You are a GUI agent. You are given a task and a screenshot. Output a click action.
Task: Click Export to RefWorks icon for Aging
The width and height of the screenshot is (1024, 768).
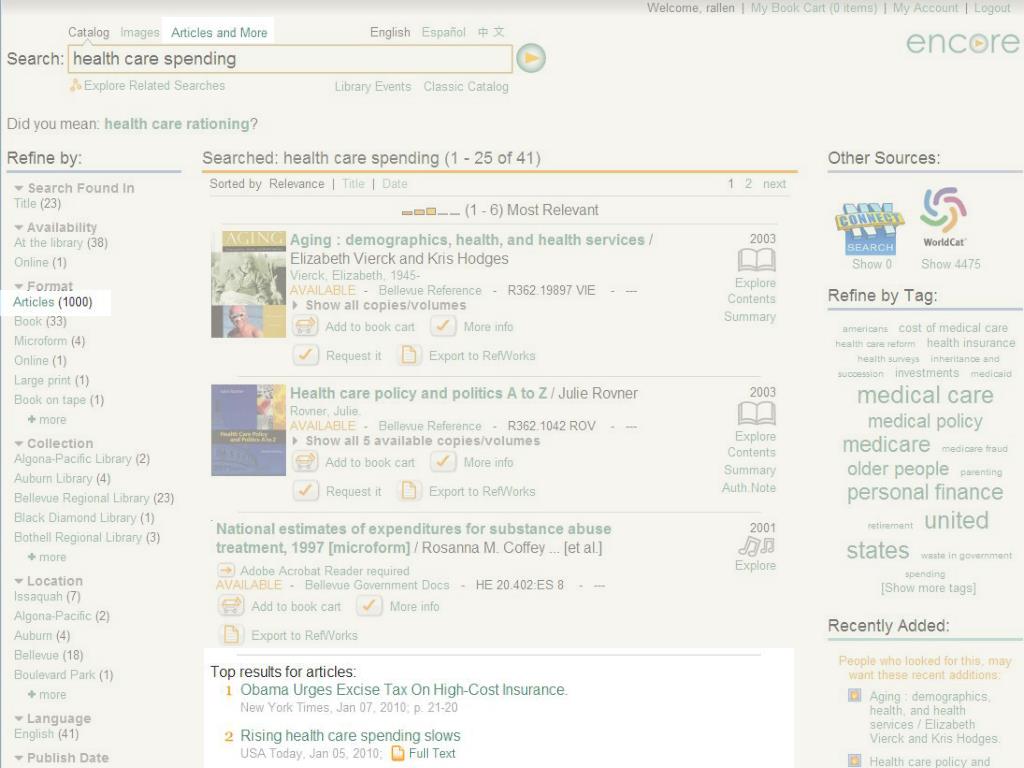409,355
